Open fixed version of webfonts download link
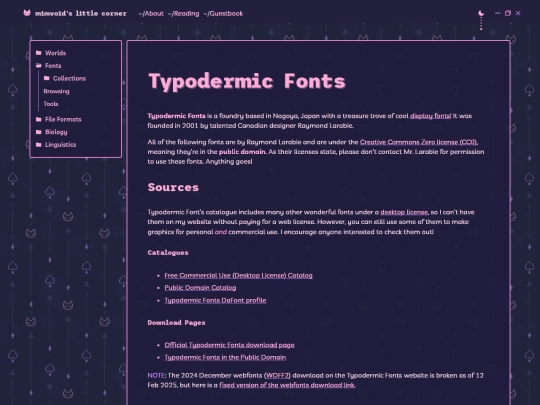This screenshot has width=540, height=405. (x=287, y=385)
